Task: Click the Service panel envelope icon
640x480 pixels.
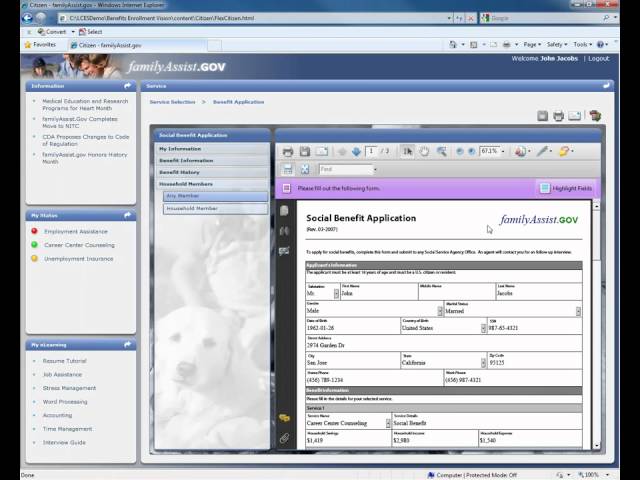Action: tap(574, 116)
